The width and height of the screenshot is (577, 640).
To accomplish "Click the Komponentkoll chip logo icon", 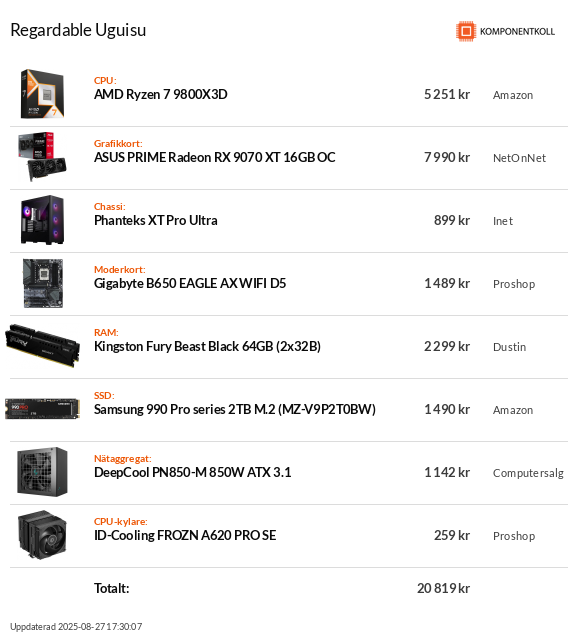I will [x=466, y=31].
